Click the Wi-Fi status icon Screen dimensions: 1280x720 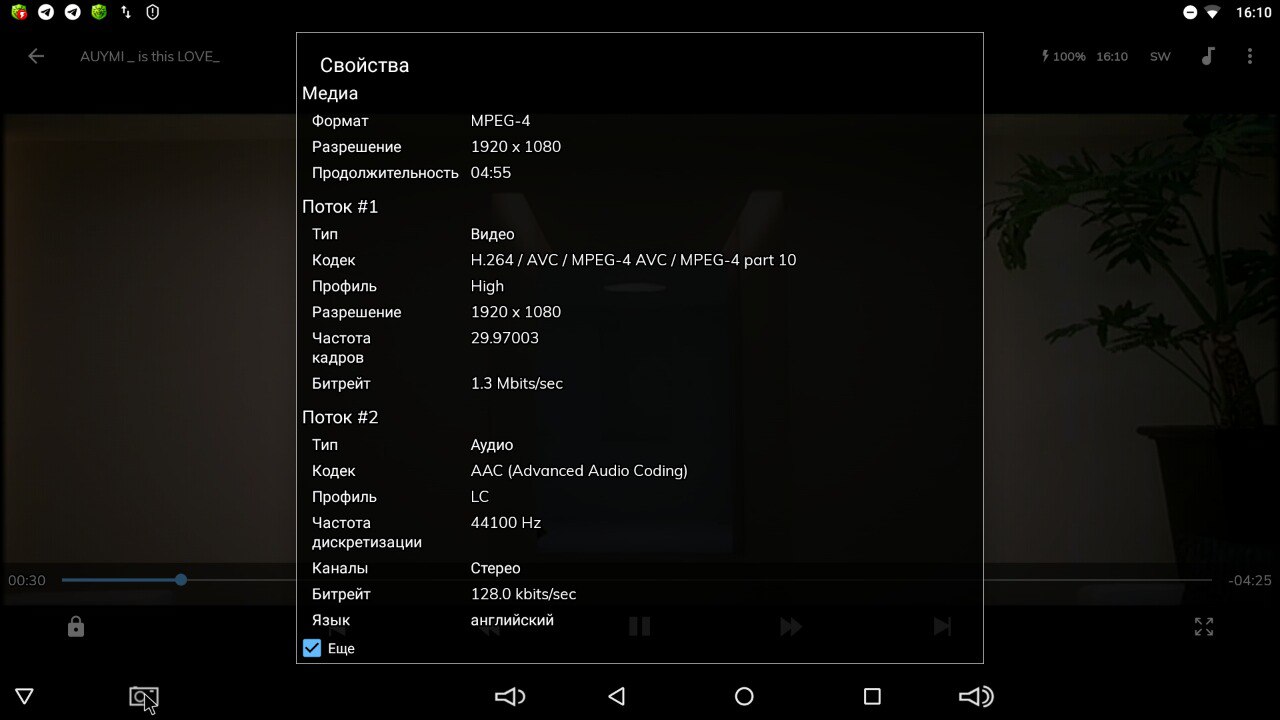1212,13
